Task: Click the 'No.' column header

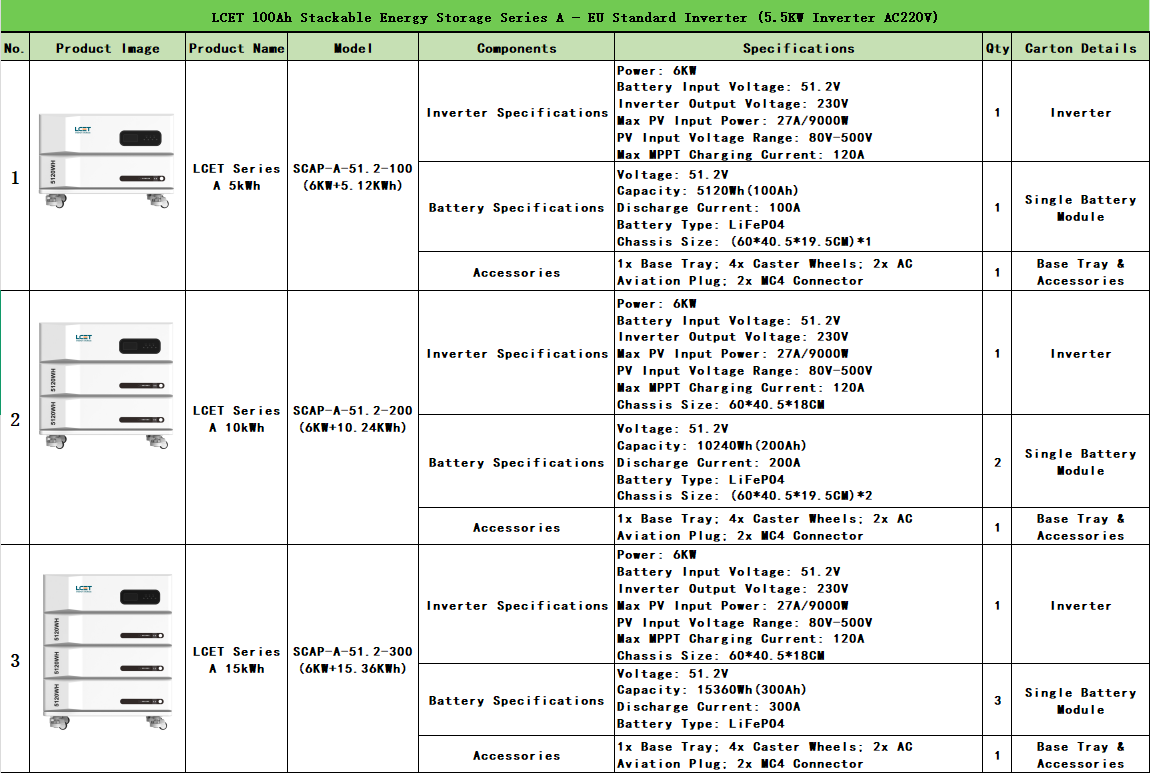Action: (x=14, y=48)
